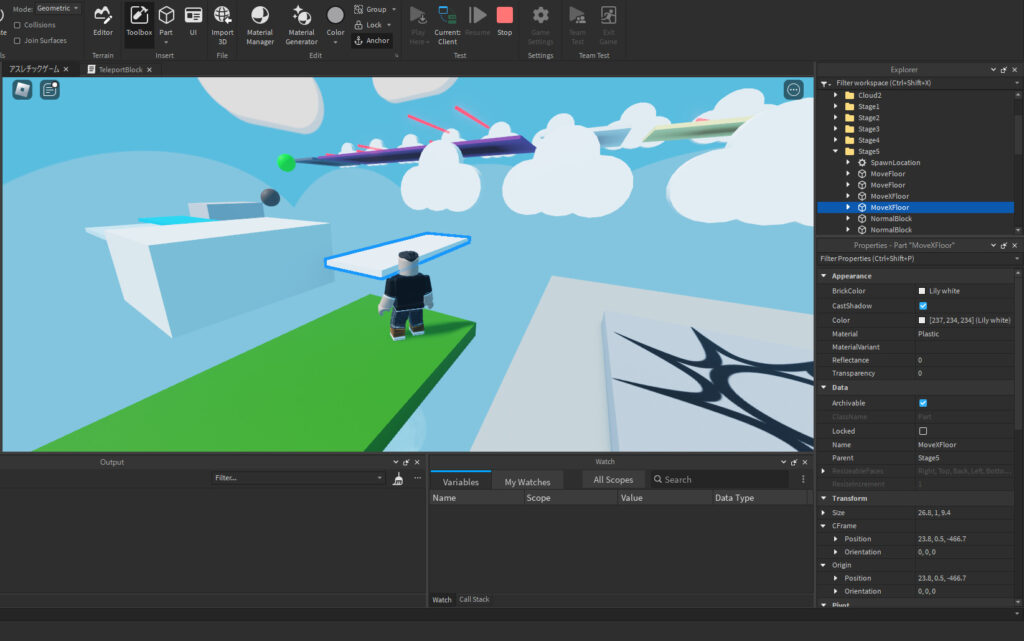The width and height of the screenshot is (1024, 641).
Task: Switch Current Client view
Action: click(447, 25)
